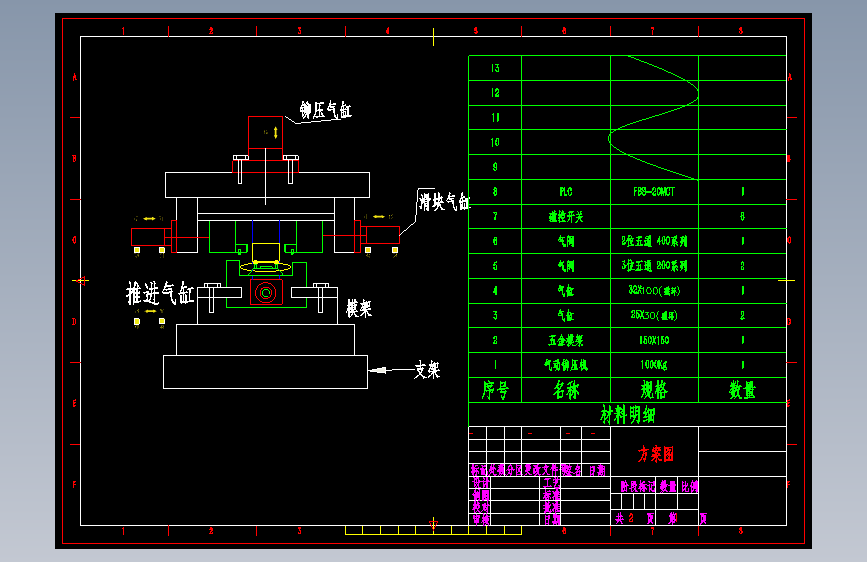Click the red page count 2
The width and height of the screenshot is (867, 562).
(631, 518)
